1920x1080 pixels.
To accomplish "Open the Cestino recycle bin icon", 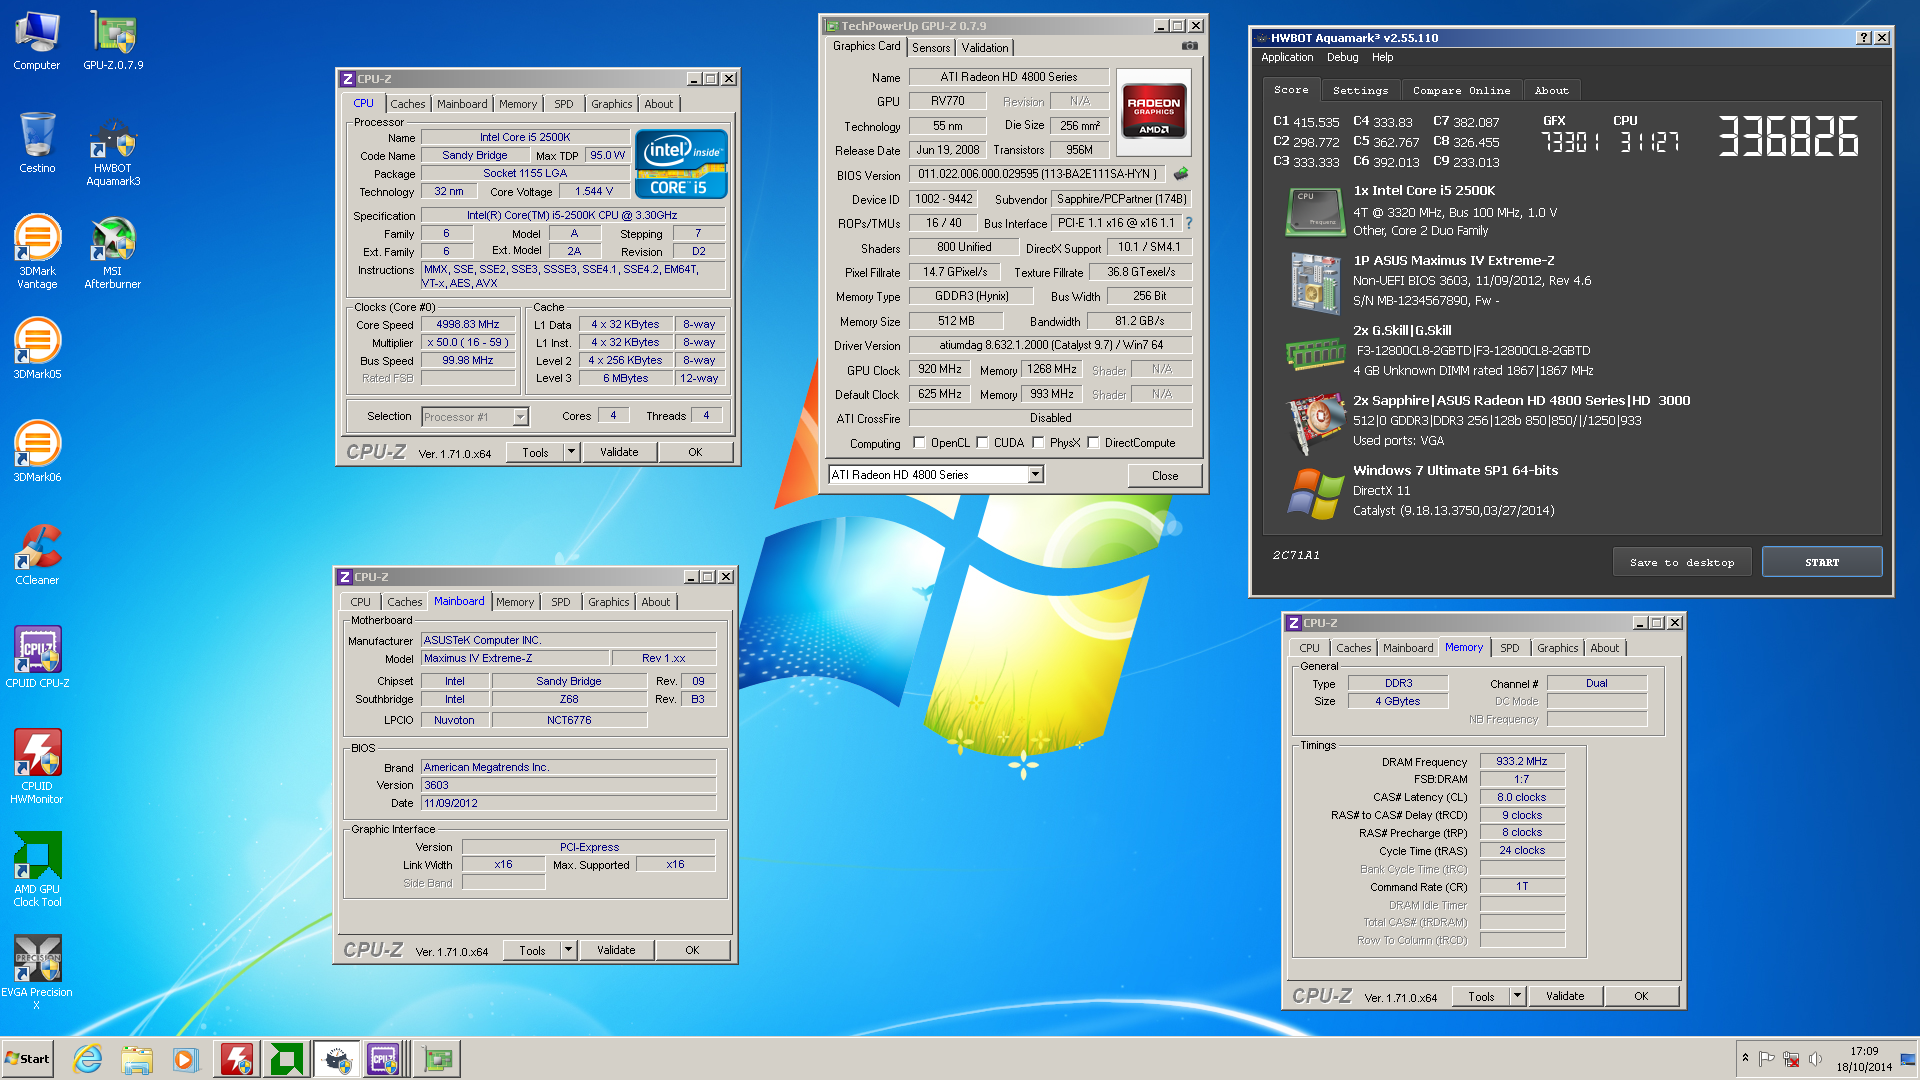I will 37,143.
